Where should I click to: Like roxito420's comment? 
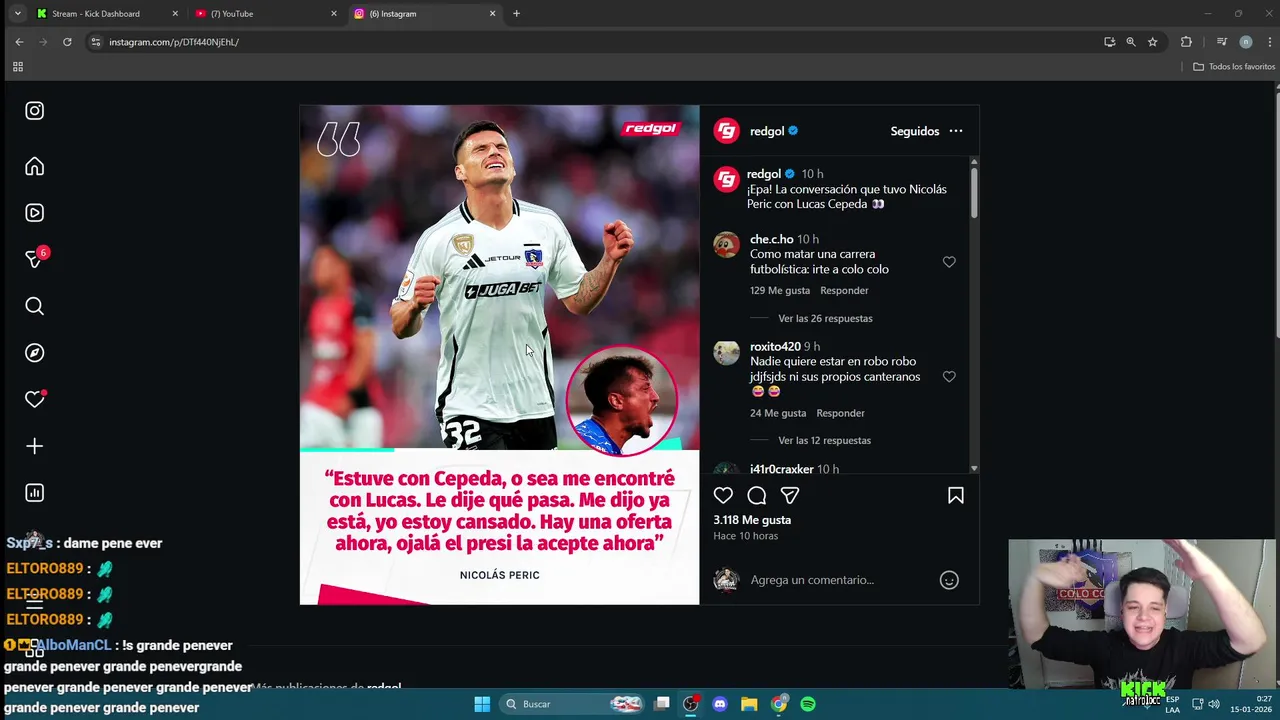point(949,377)
